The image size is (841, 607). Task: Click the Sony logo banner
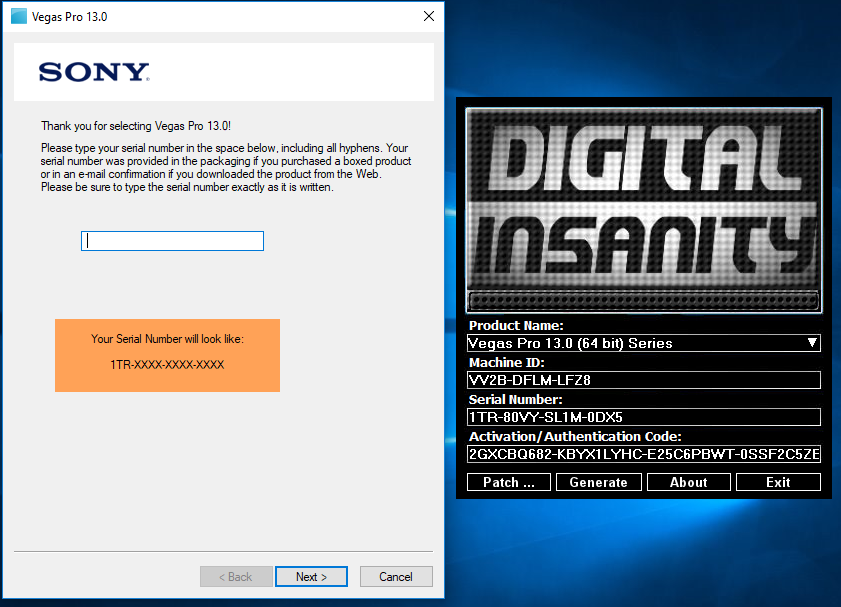tap(224, 72)
